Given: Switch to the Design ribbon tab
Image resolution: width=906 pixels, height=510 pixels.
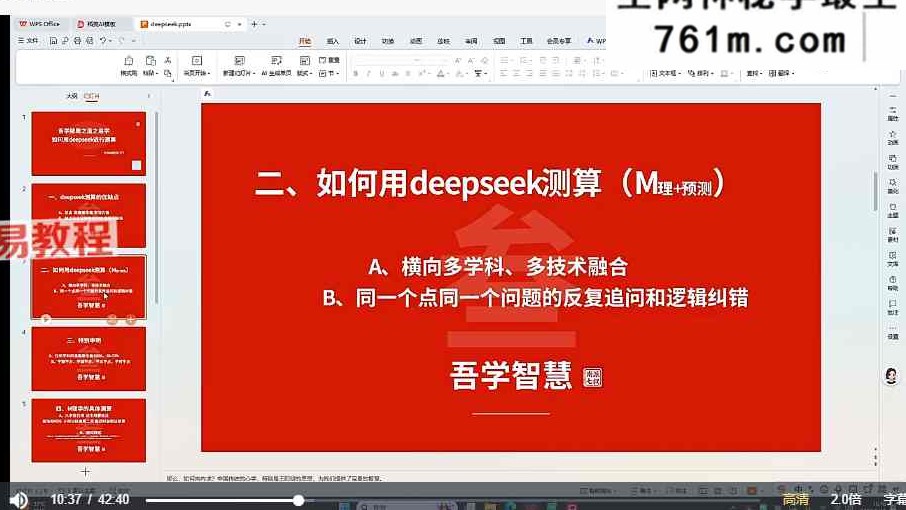Looking at the screenshot, I should point(361,41).
